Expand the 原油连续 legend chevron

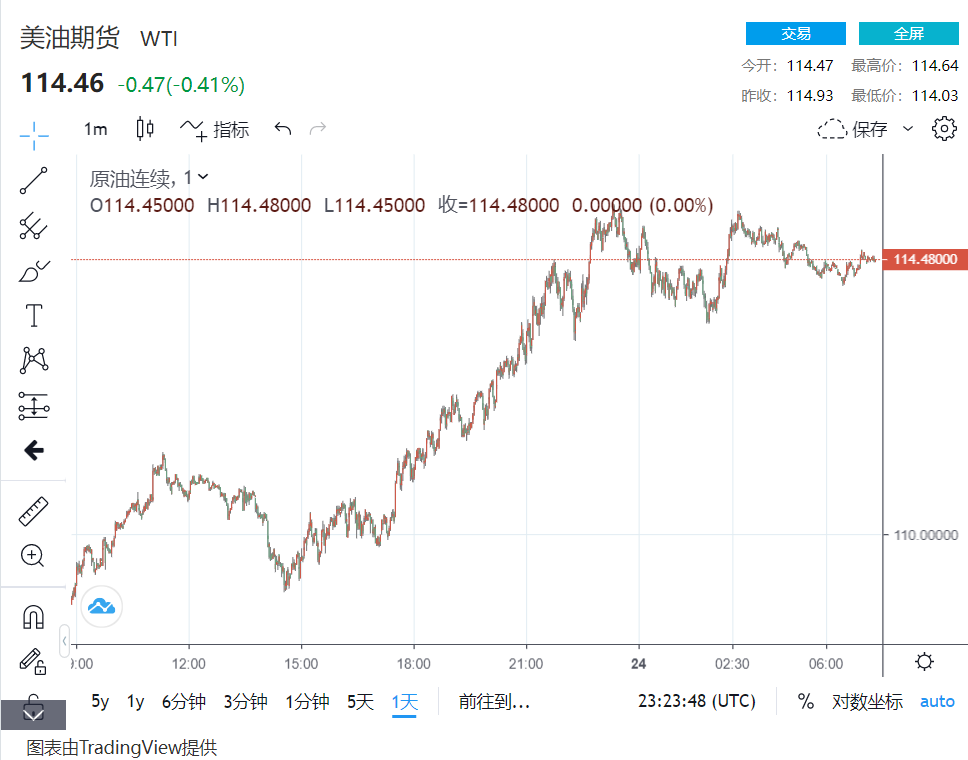point(204,177)
